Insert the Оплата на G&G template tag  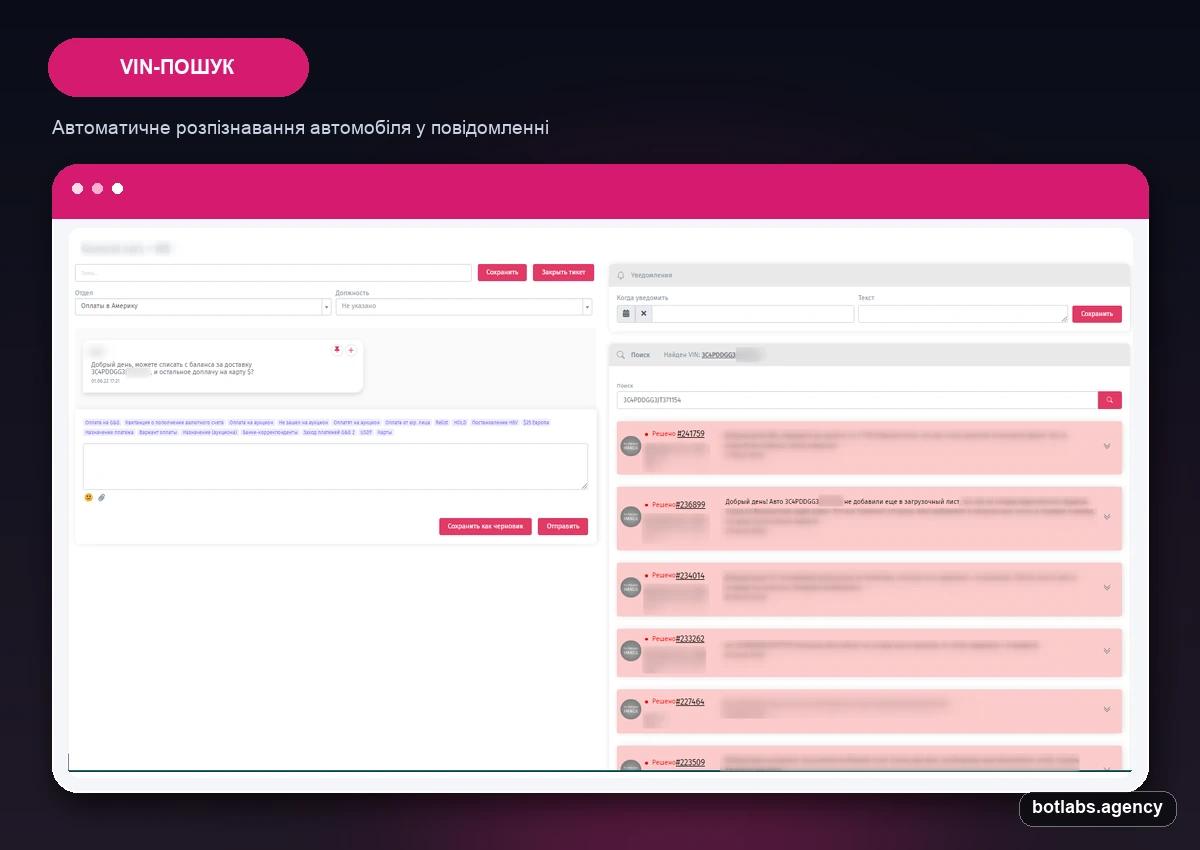[102, 422]
